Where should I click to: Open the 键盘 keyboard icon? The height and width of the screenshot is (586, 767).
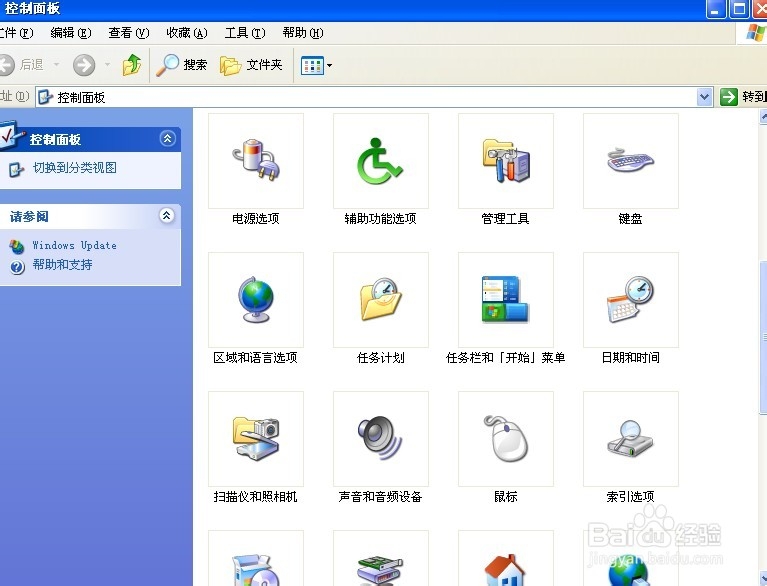[x=631, y=161]
